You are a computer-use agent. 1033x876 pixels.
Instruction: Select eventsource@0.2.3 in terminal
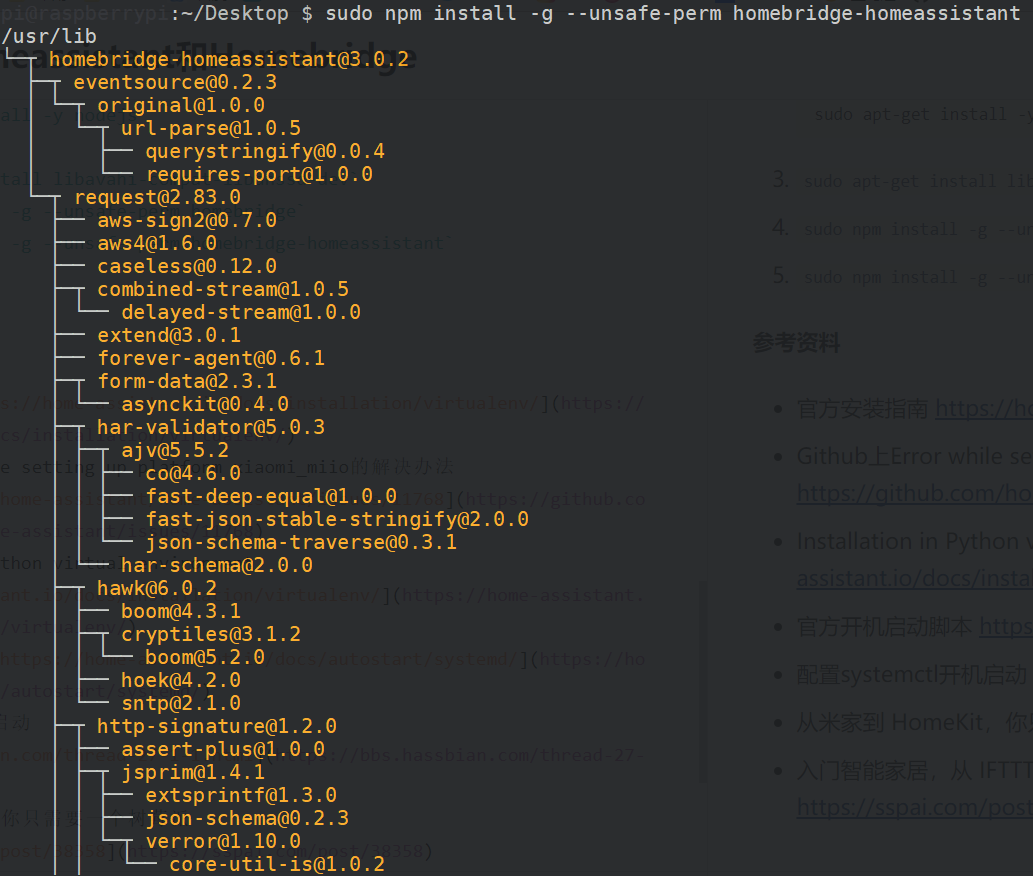pos(175,82)
